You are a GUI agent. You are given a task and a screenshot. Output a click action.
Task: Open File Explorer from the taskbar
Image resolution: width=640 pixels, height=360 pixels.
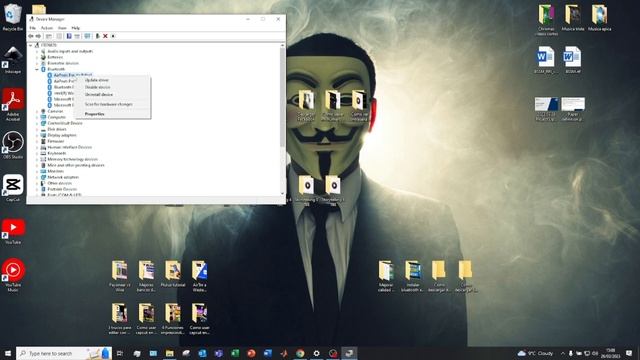169,353
